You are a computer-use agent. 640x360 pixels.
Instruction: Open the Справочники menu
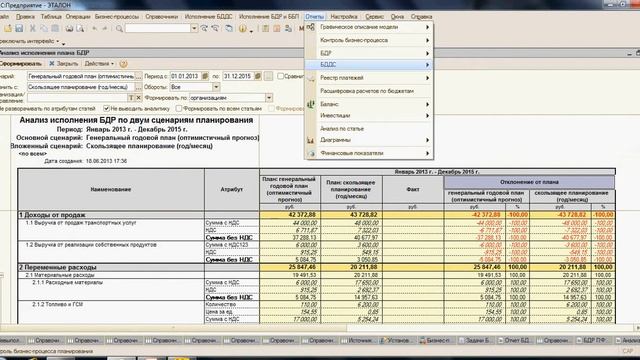(162, 17)
